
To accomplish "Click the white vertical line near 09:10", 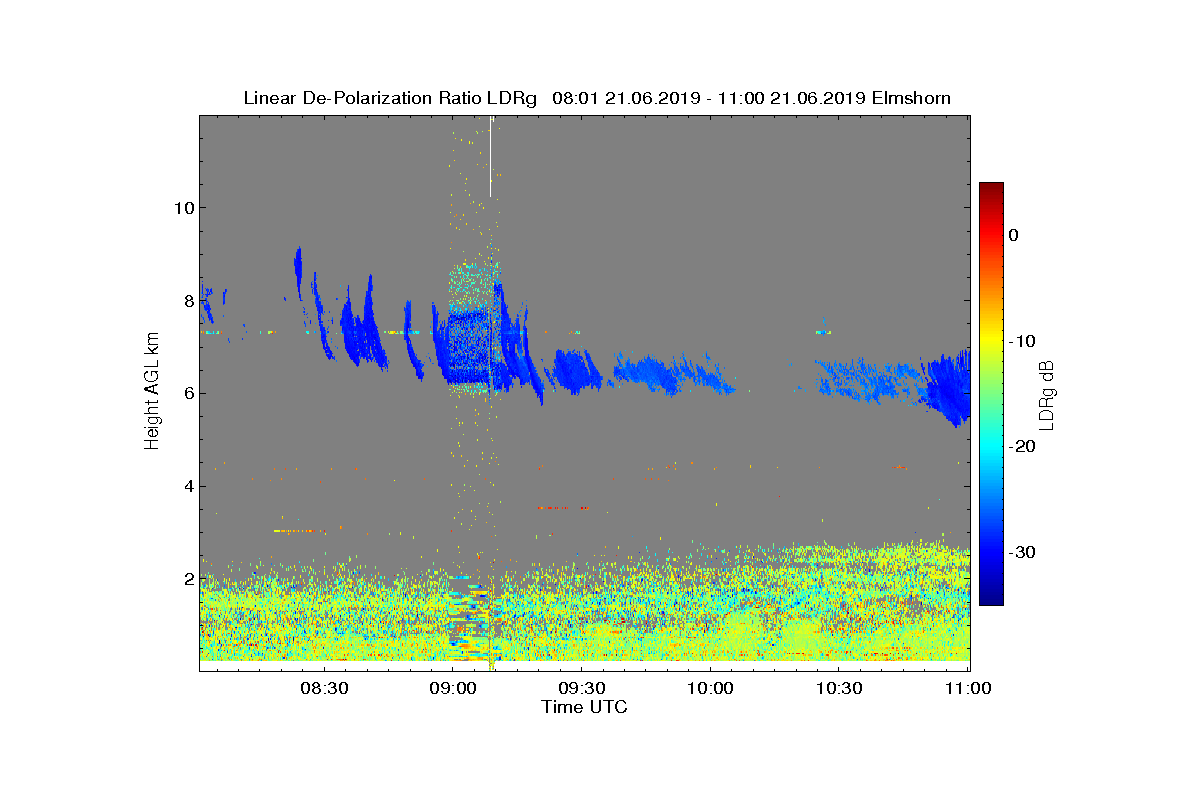I will click(x=491, y=156).
